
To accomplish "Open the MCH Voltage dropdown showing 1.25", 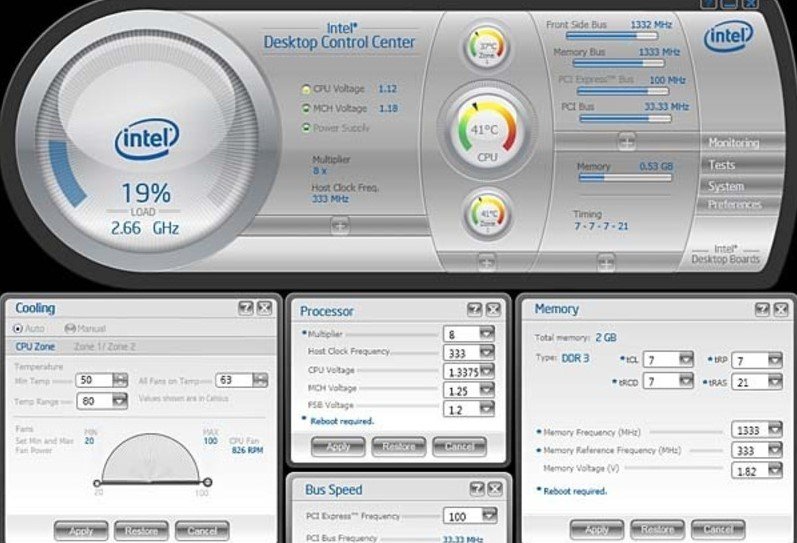I will (x=487, y=390).
